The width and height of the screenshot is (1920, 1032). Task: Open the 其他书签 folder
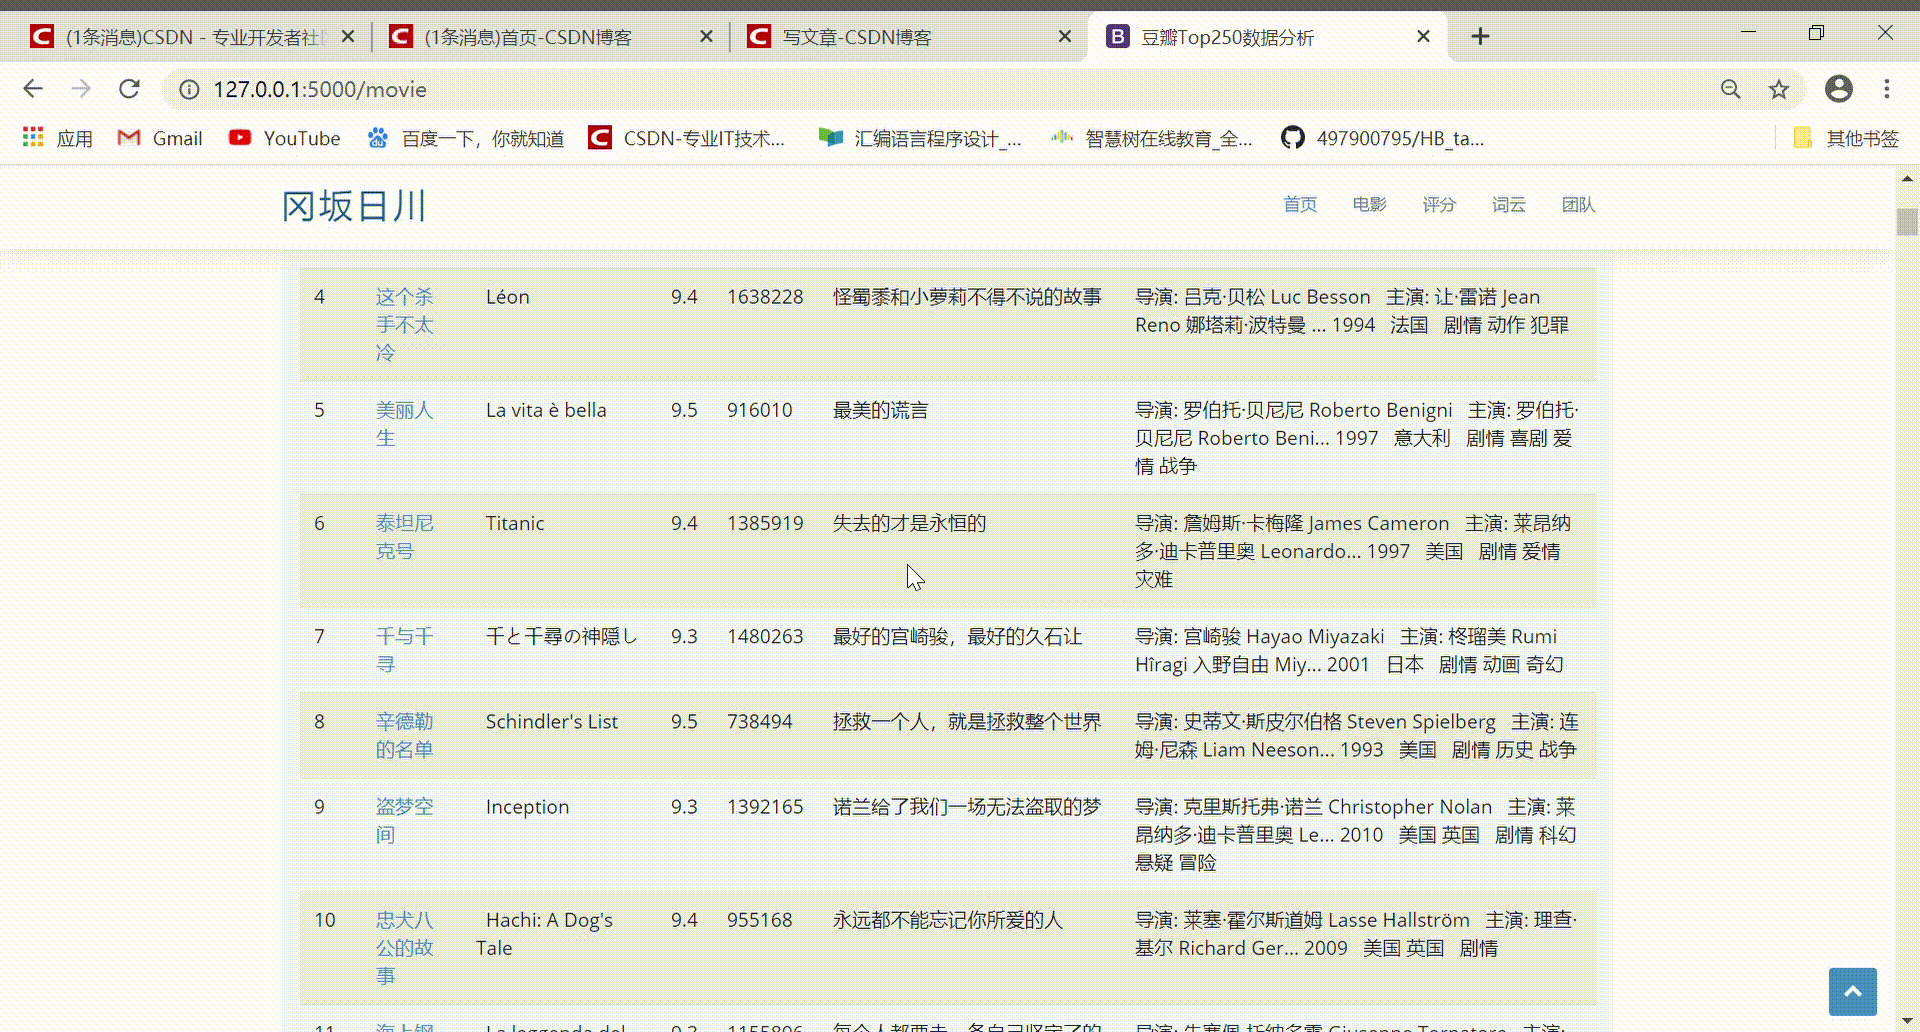[x=1846, y=138]
